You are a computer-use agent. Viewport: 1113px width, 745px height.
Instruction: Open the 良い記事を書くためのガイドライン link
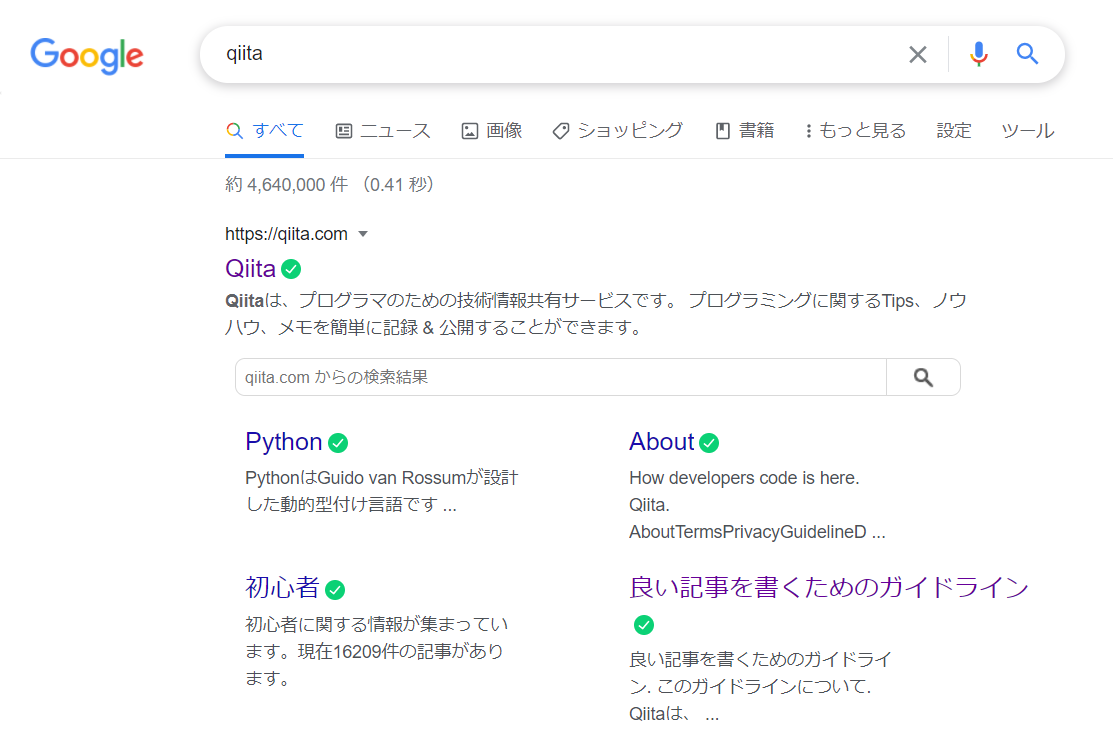pos(828,587)
